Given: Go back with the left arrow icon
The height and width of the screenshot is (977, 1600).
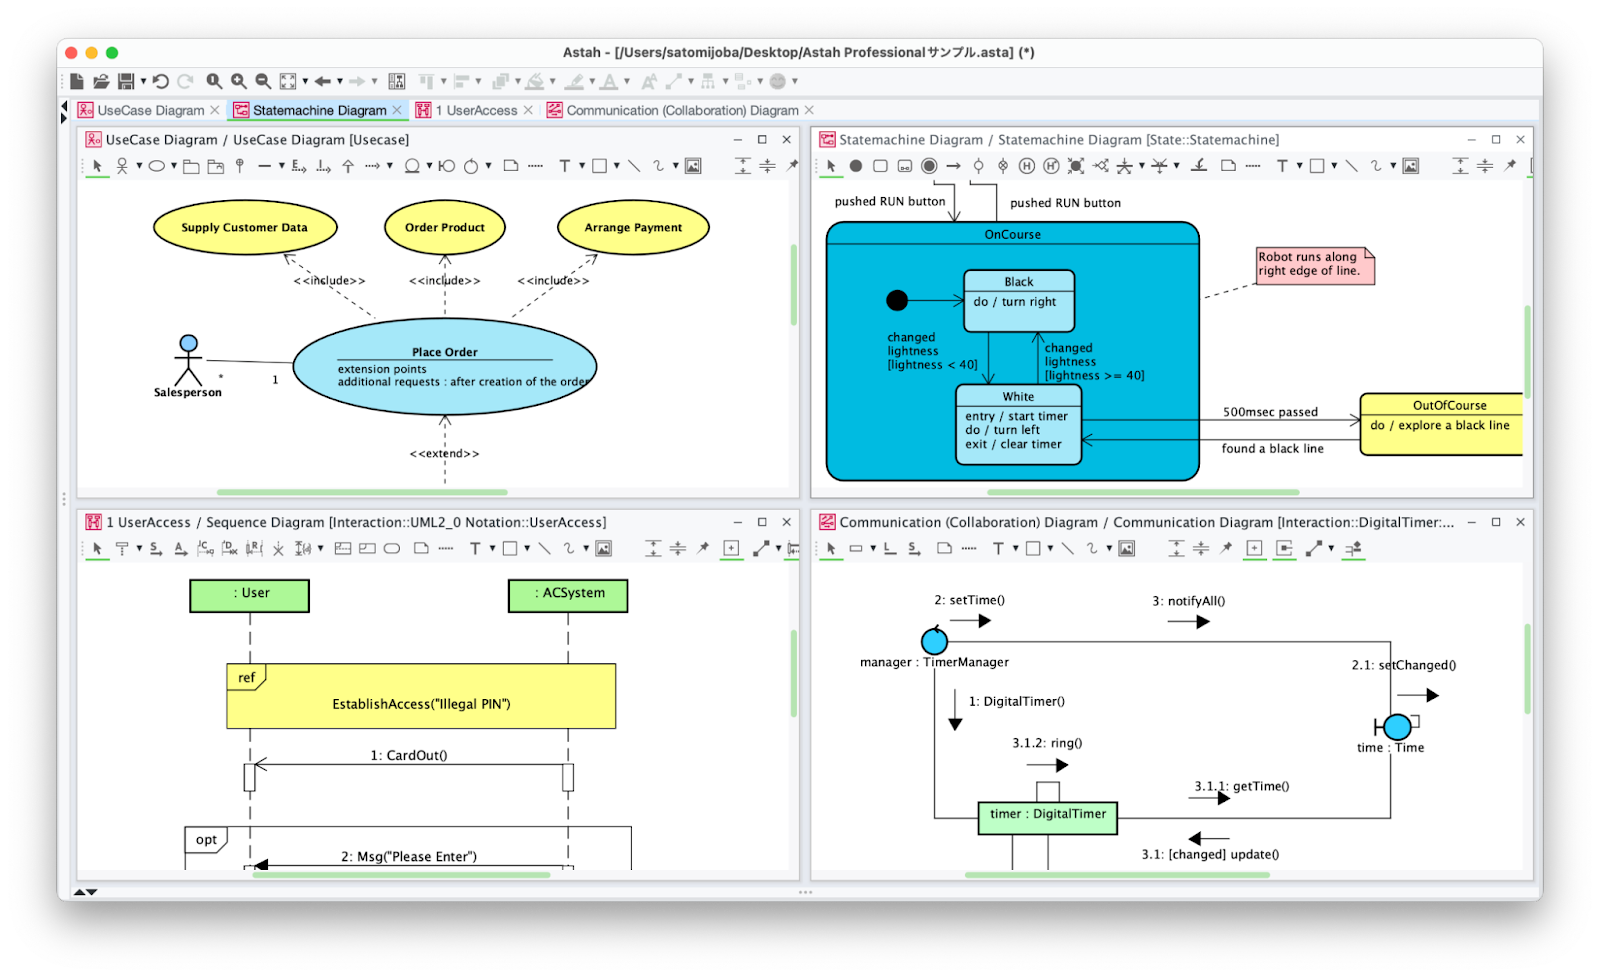Looking at the screenshot, I should (x=323, y=81).
